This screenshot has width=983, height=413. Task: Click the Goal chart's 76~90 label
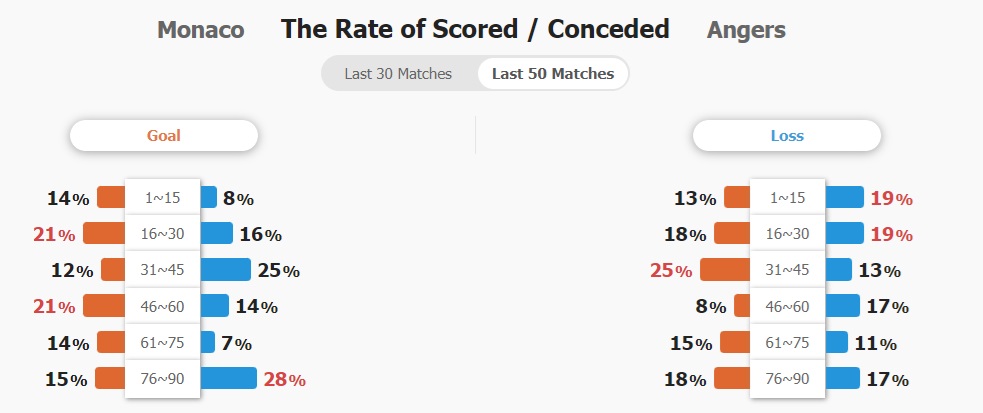(162, 379)
